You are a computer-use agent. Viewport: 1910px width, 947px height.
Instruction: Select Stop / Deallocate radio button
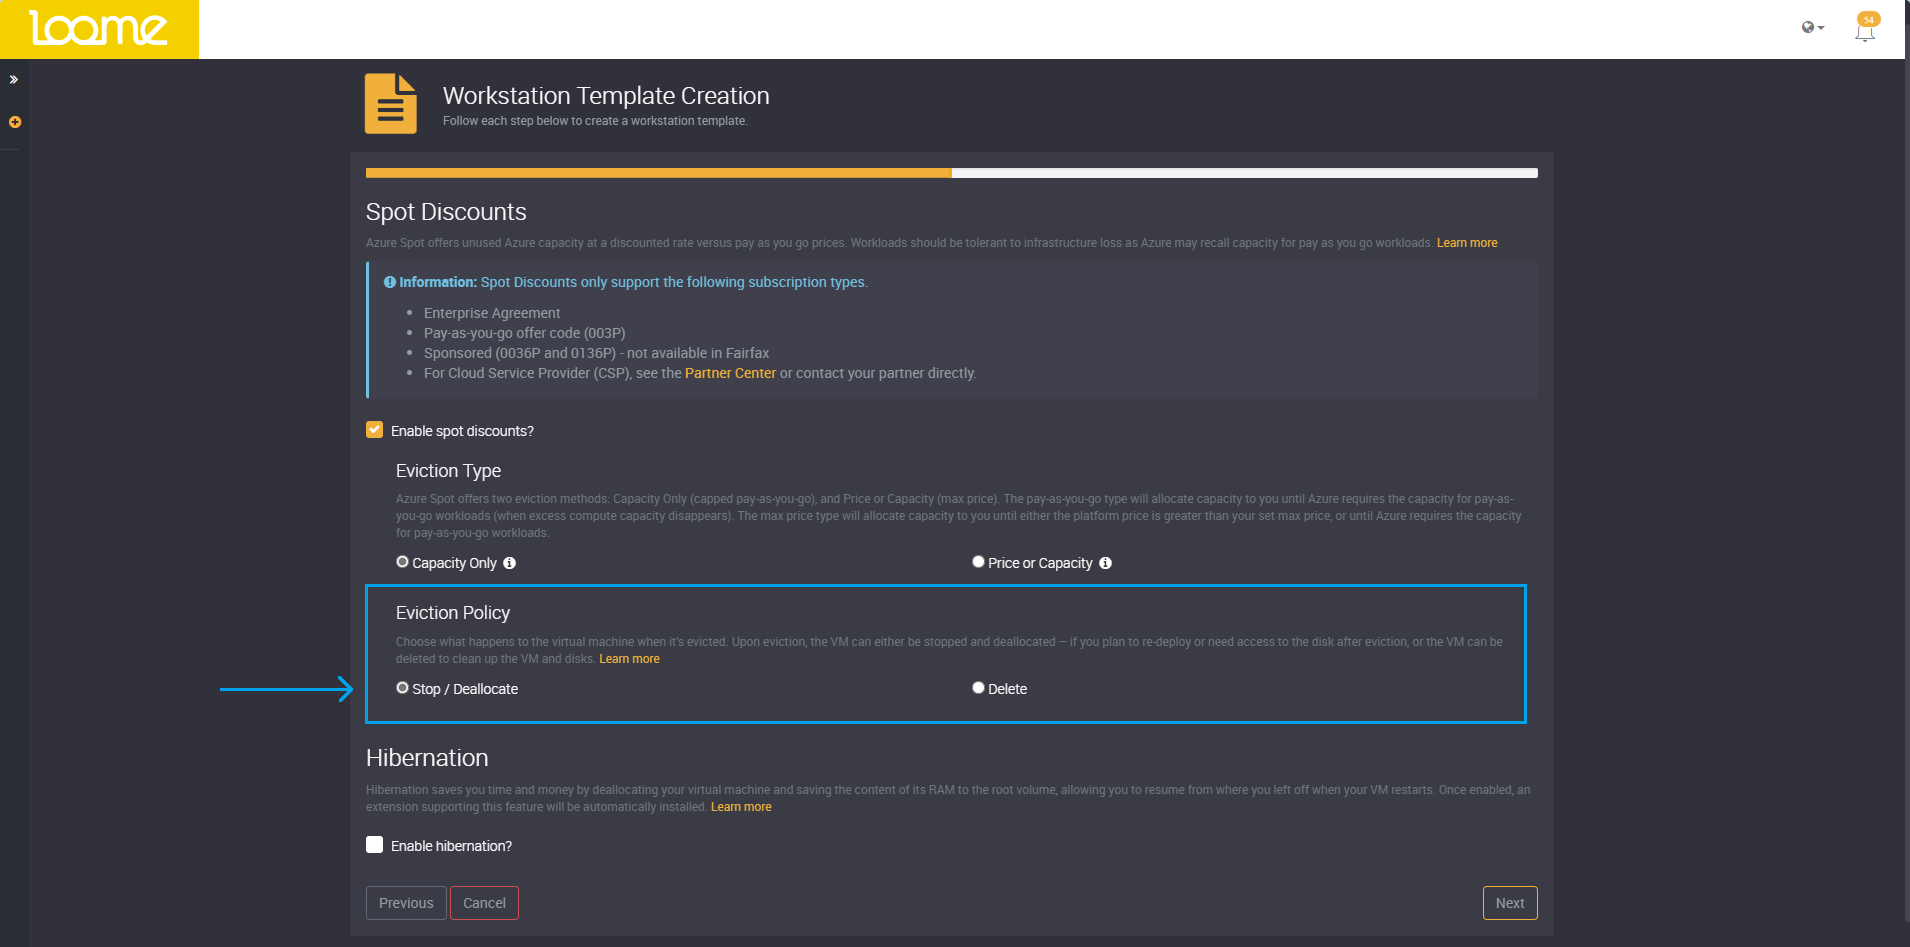[402, 688]
